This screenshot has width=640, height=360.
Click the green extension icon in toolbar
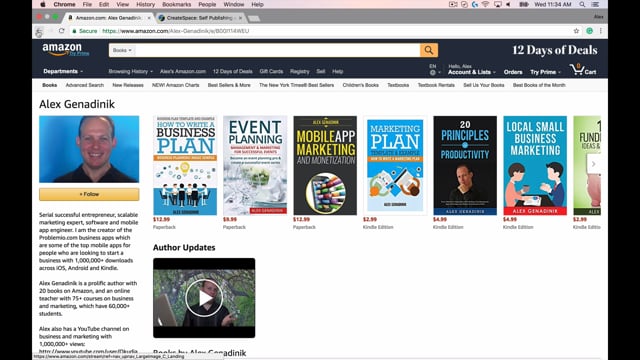[x=589, y=31]
